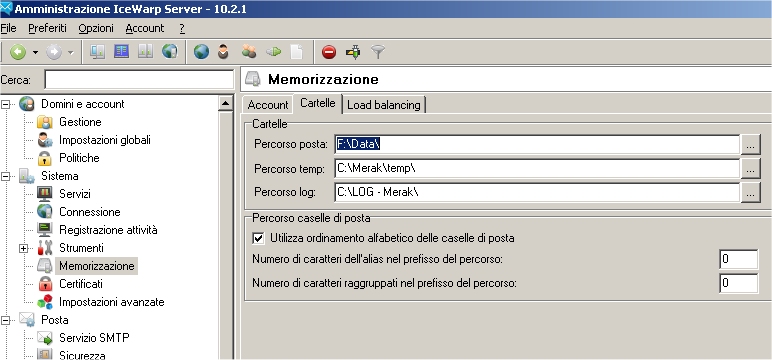772x360 pixels.
Task: Click the Servizio SMTP envelope icon
Action: point(45,338)
